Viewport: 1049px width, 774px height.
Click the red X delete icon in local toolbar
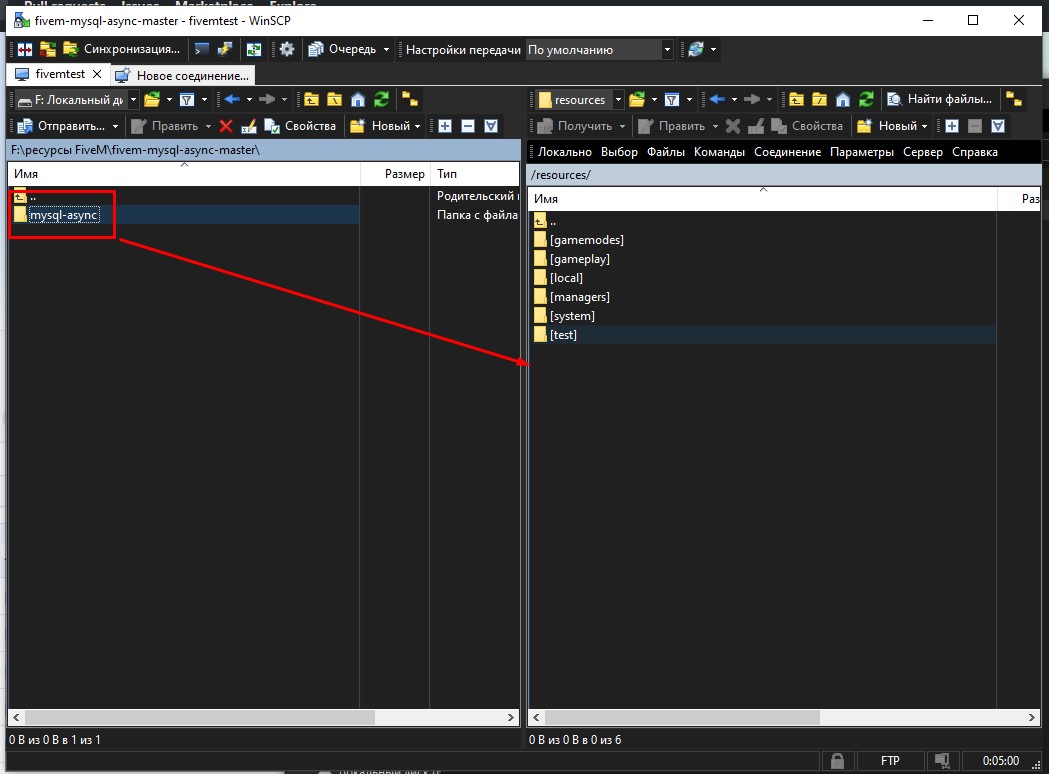tap(226, 126)
